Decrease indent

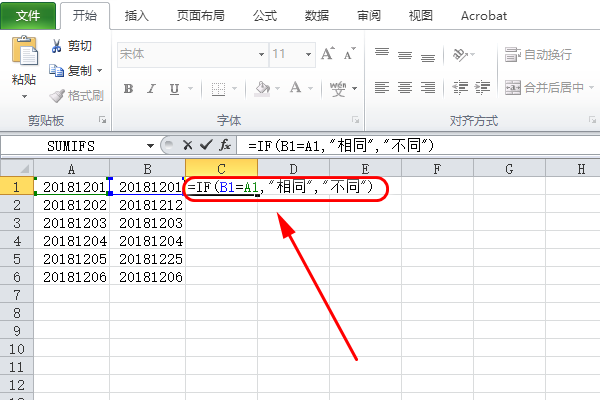tap(460, 88)
